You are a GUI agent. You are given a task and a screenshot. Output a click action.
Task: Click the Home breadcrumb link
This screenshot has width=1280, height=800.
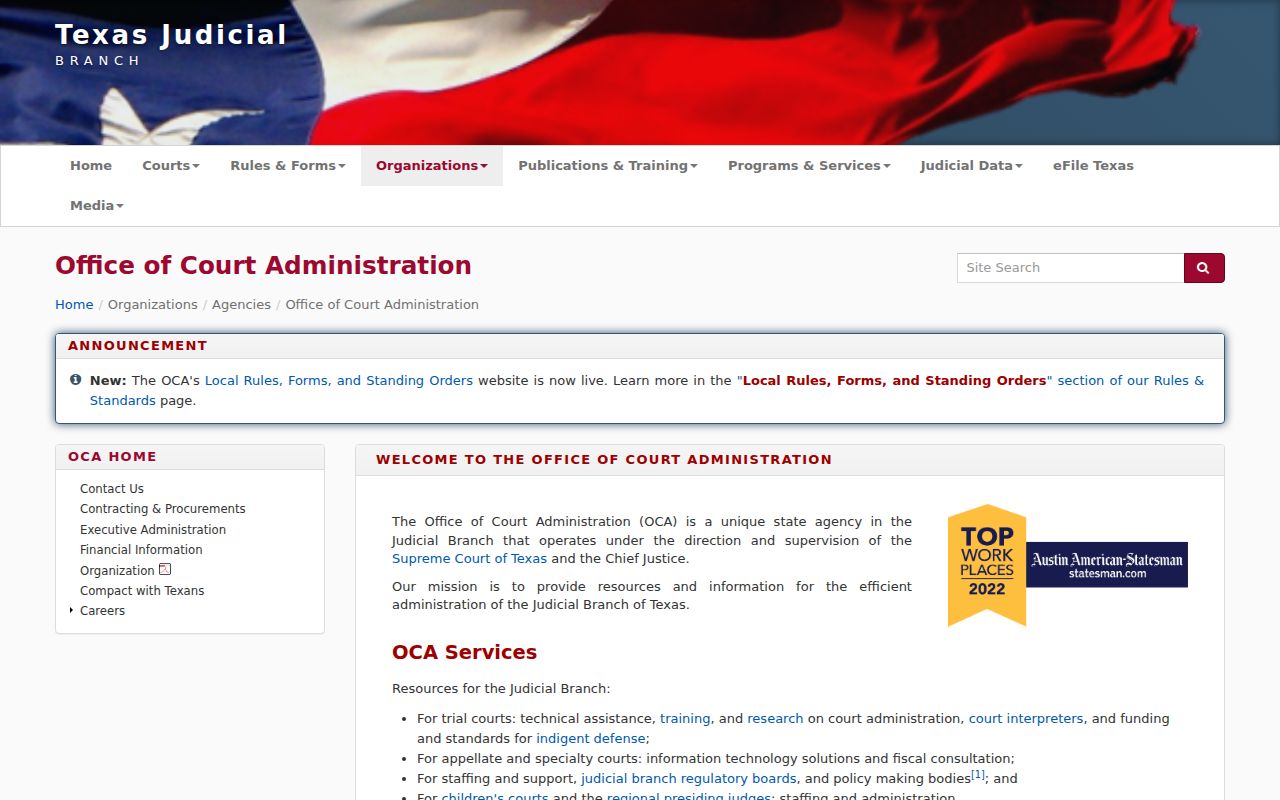tap(74, 305)
